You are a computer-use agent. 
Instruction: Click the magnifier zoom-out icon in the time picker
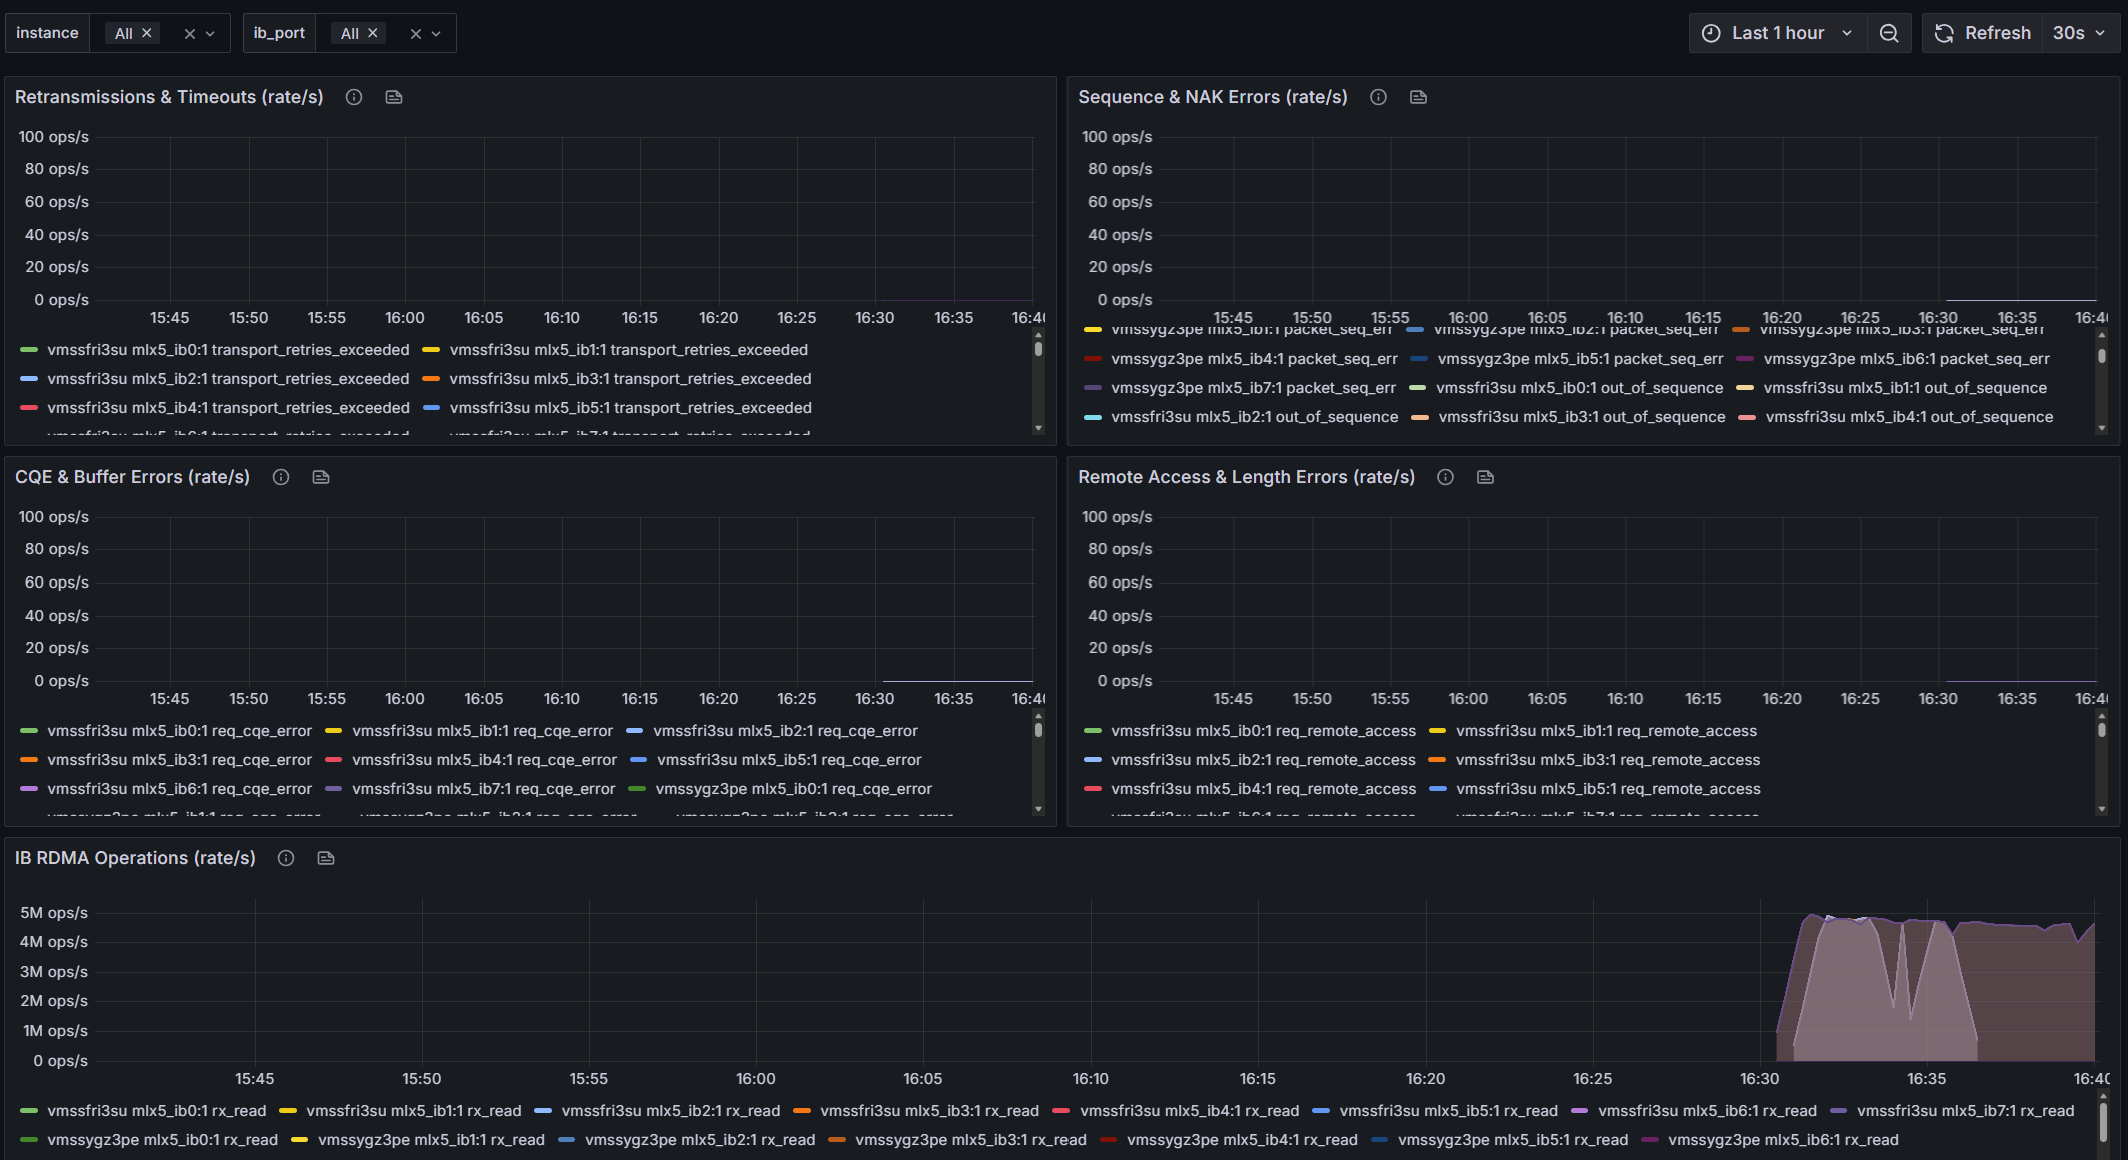1889,33
